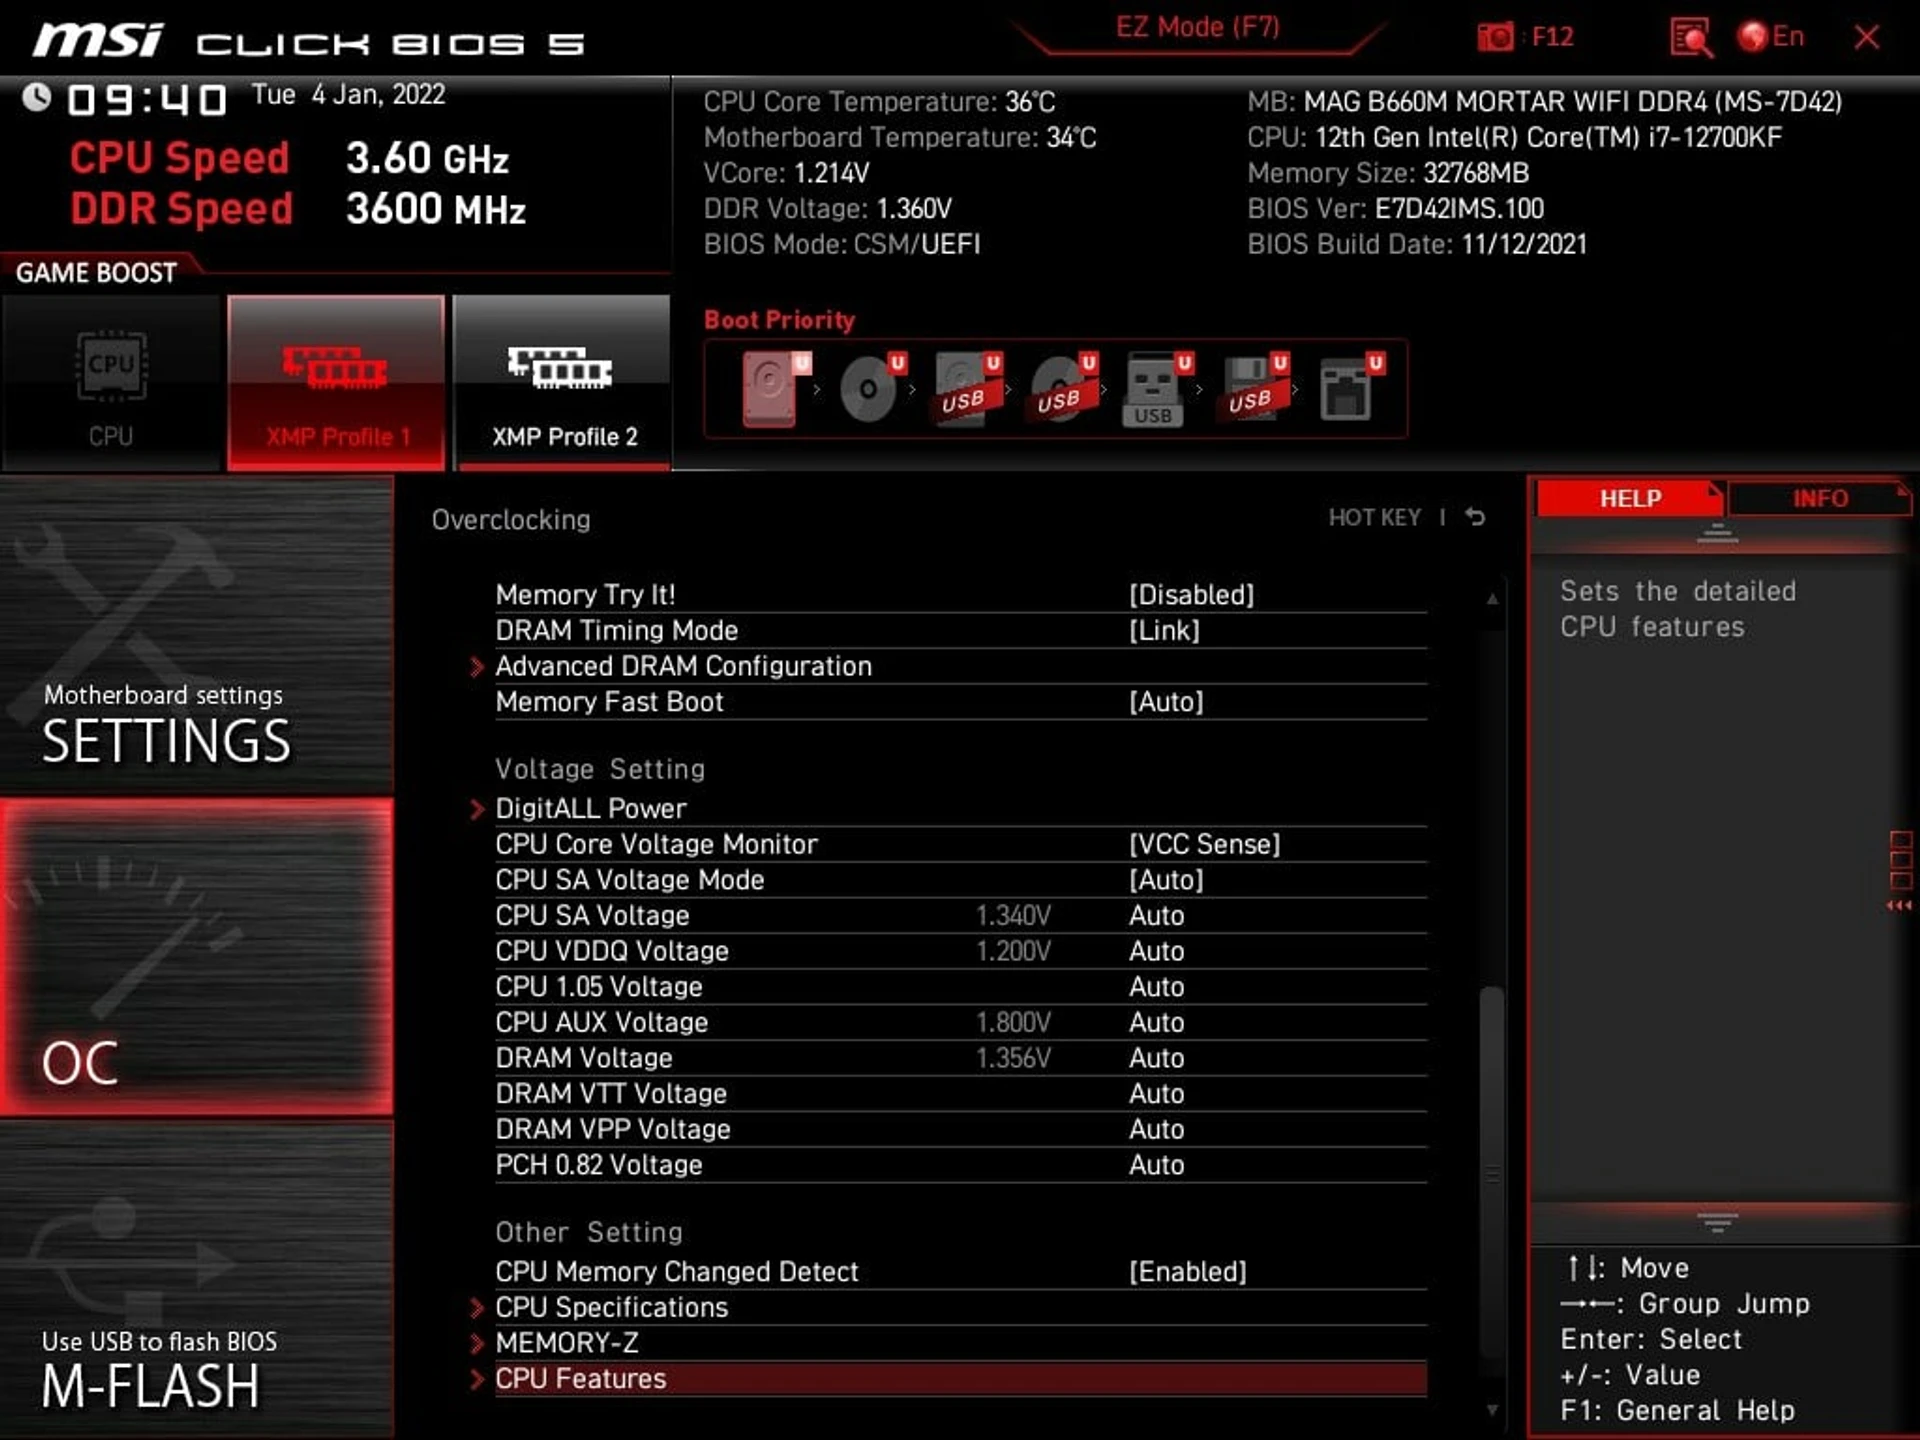Edit the PCH 0.82 Voltage Auto field
The image size is (1920, 1440).
1157,1165
